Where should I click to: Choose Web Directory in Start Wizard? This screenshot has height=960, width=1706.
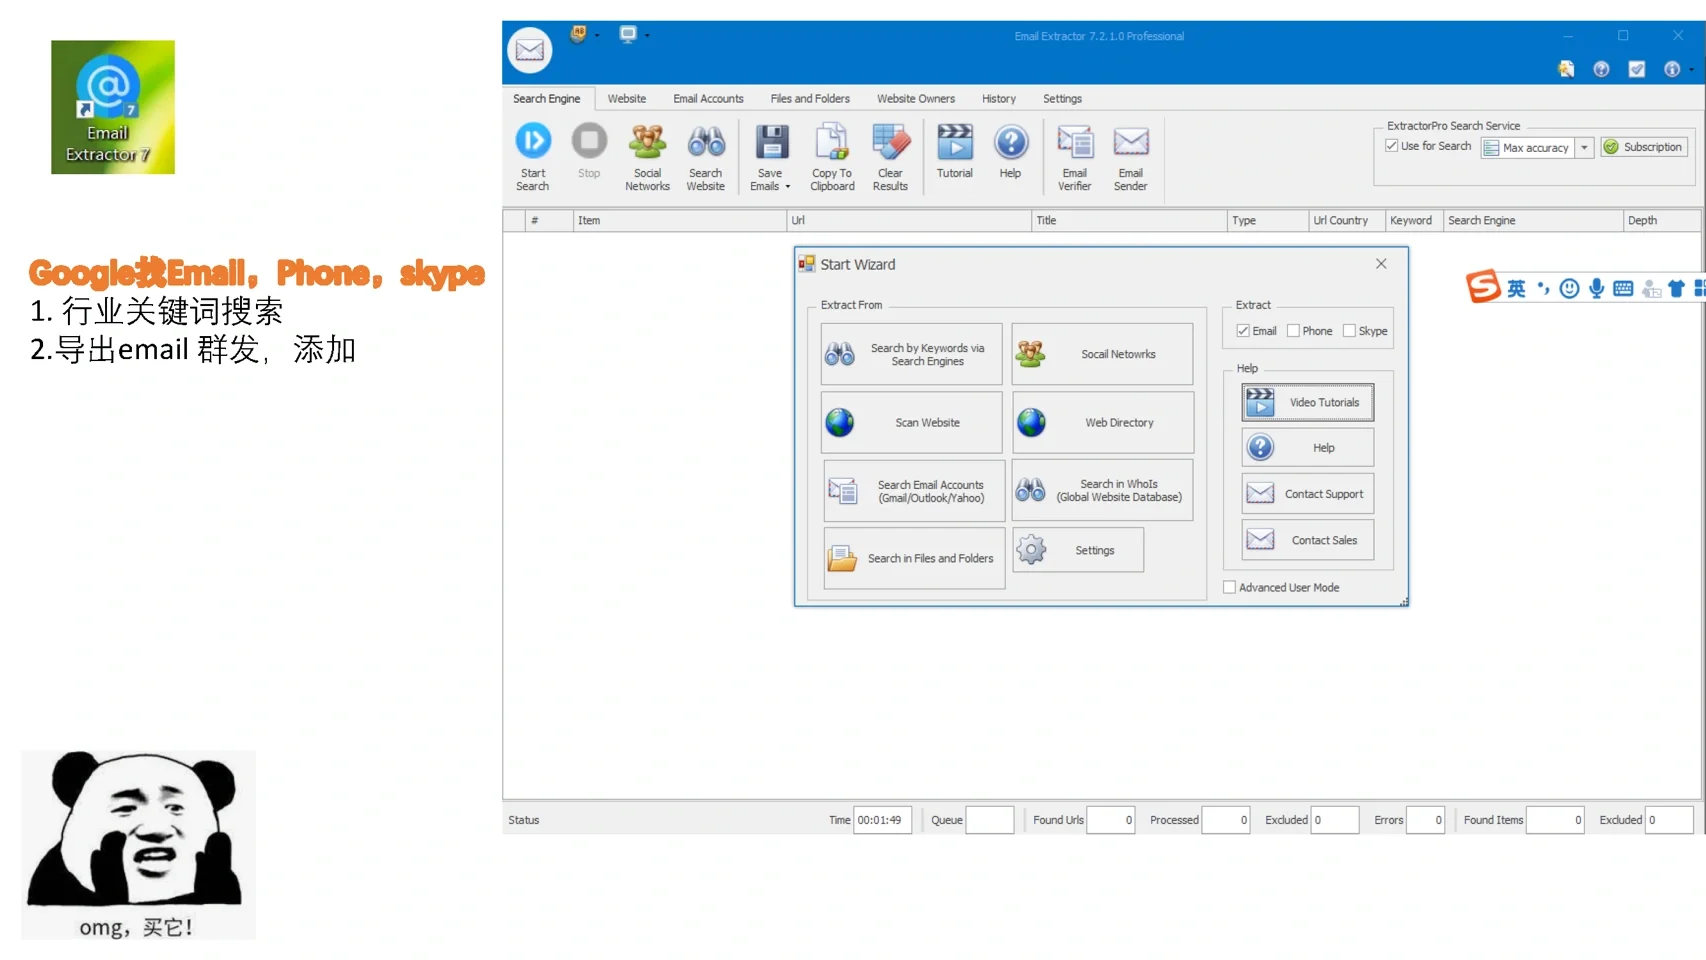(x=1102, y=422)
